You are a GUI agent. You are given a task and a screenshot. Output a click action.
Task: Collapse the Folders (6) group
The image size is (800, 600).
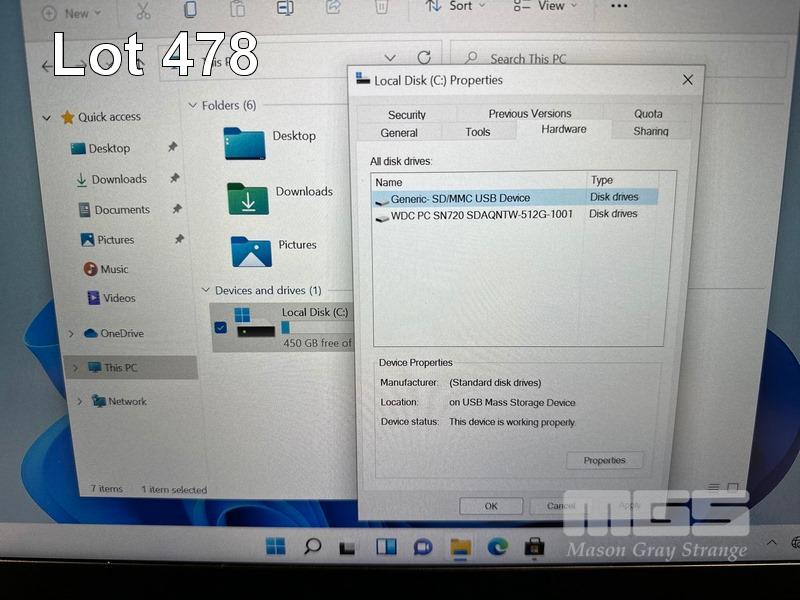192,105
